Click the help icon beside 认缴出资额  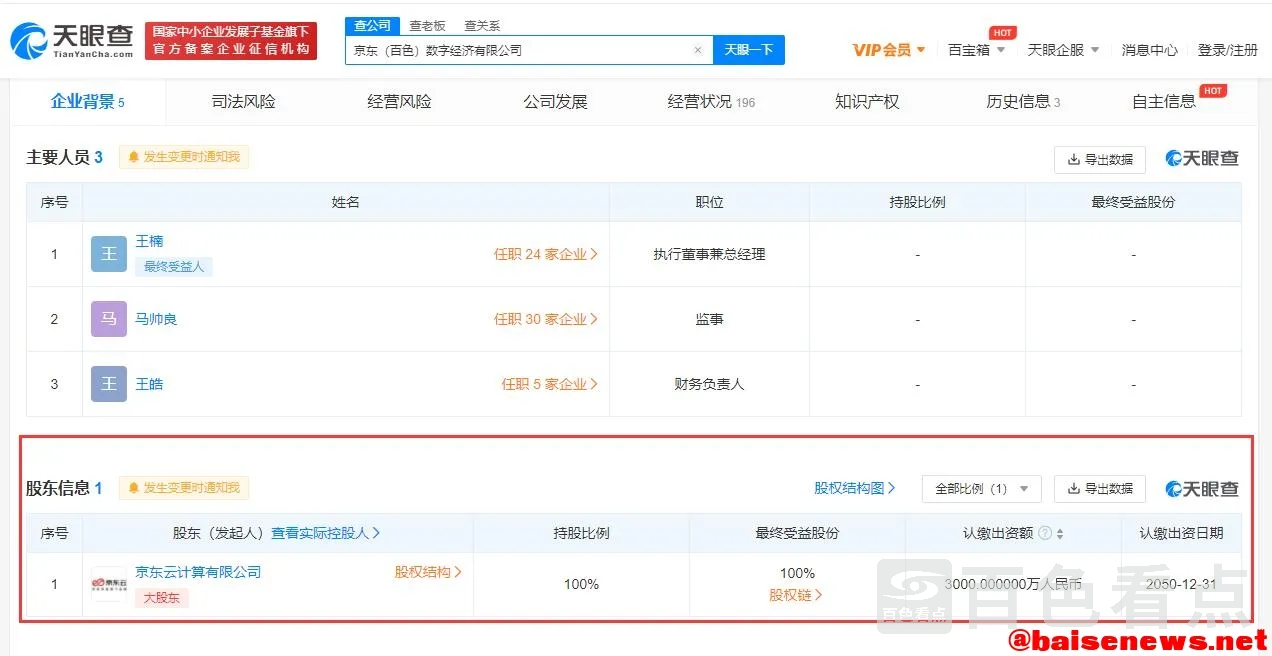click(x=1045, y=533)
